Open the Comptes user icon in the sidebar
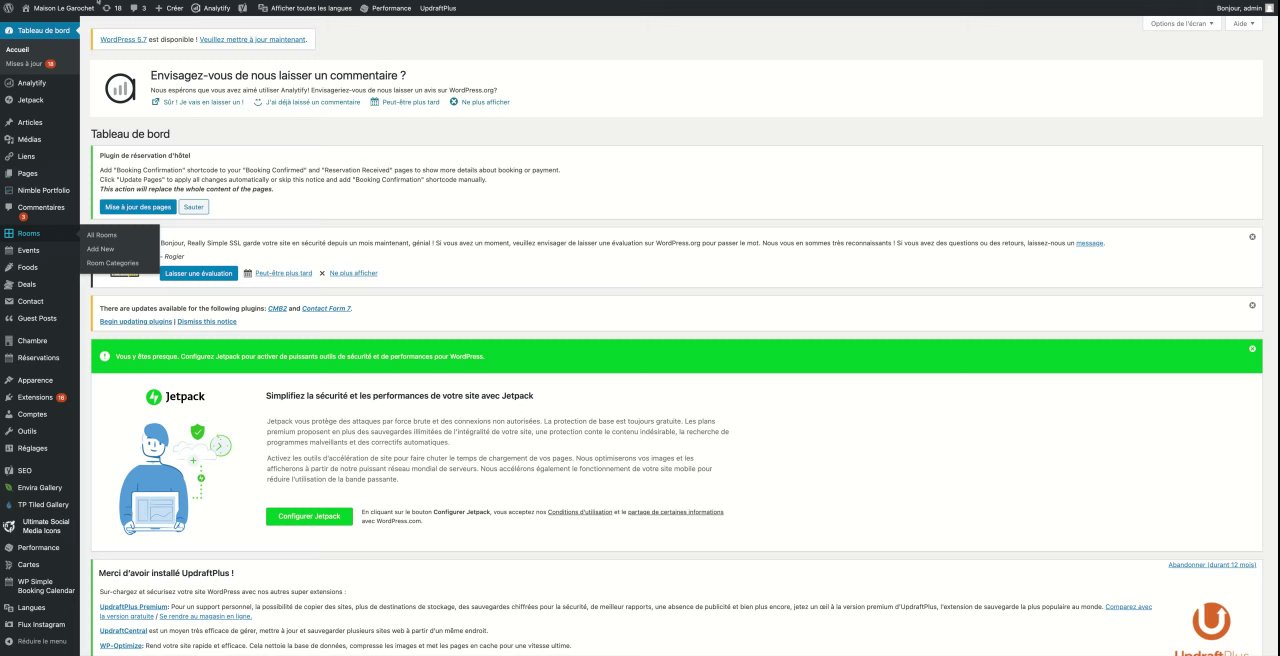1280x656 pixels. coord(9,414)
